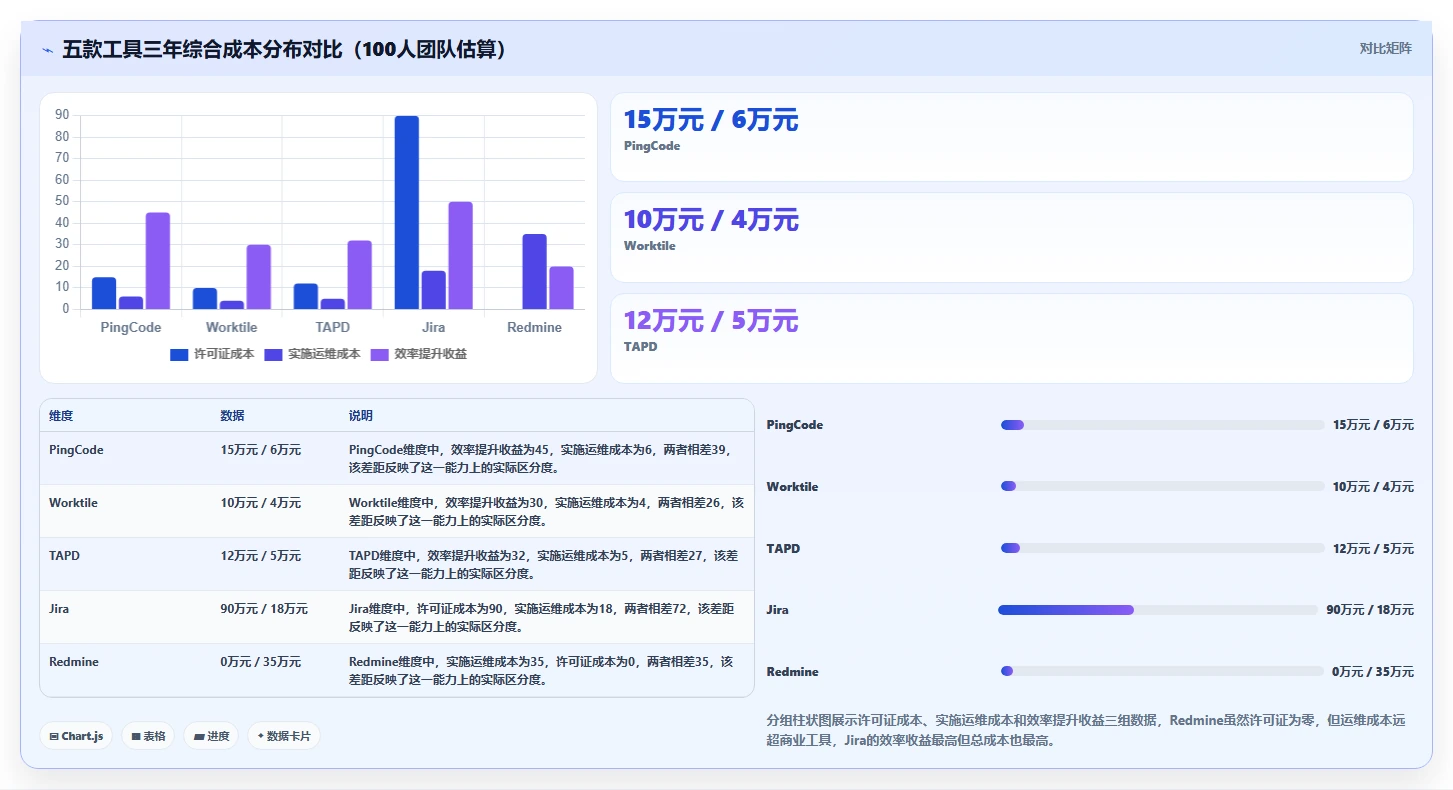The image size is (1453, 790).
Task: Click the 说明 column header
Action: pyautogui.click(x=360, y=416)
